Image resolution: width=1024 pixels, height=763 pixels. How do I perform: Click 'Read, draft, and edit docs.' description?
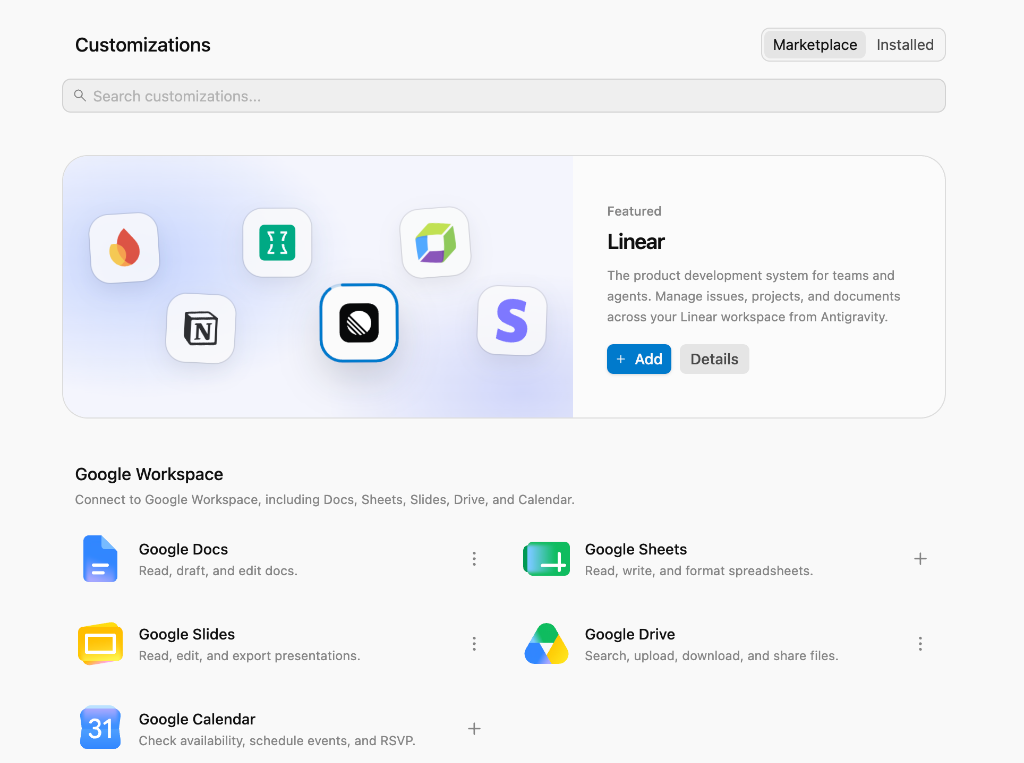point(218,571)
